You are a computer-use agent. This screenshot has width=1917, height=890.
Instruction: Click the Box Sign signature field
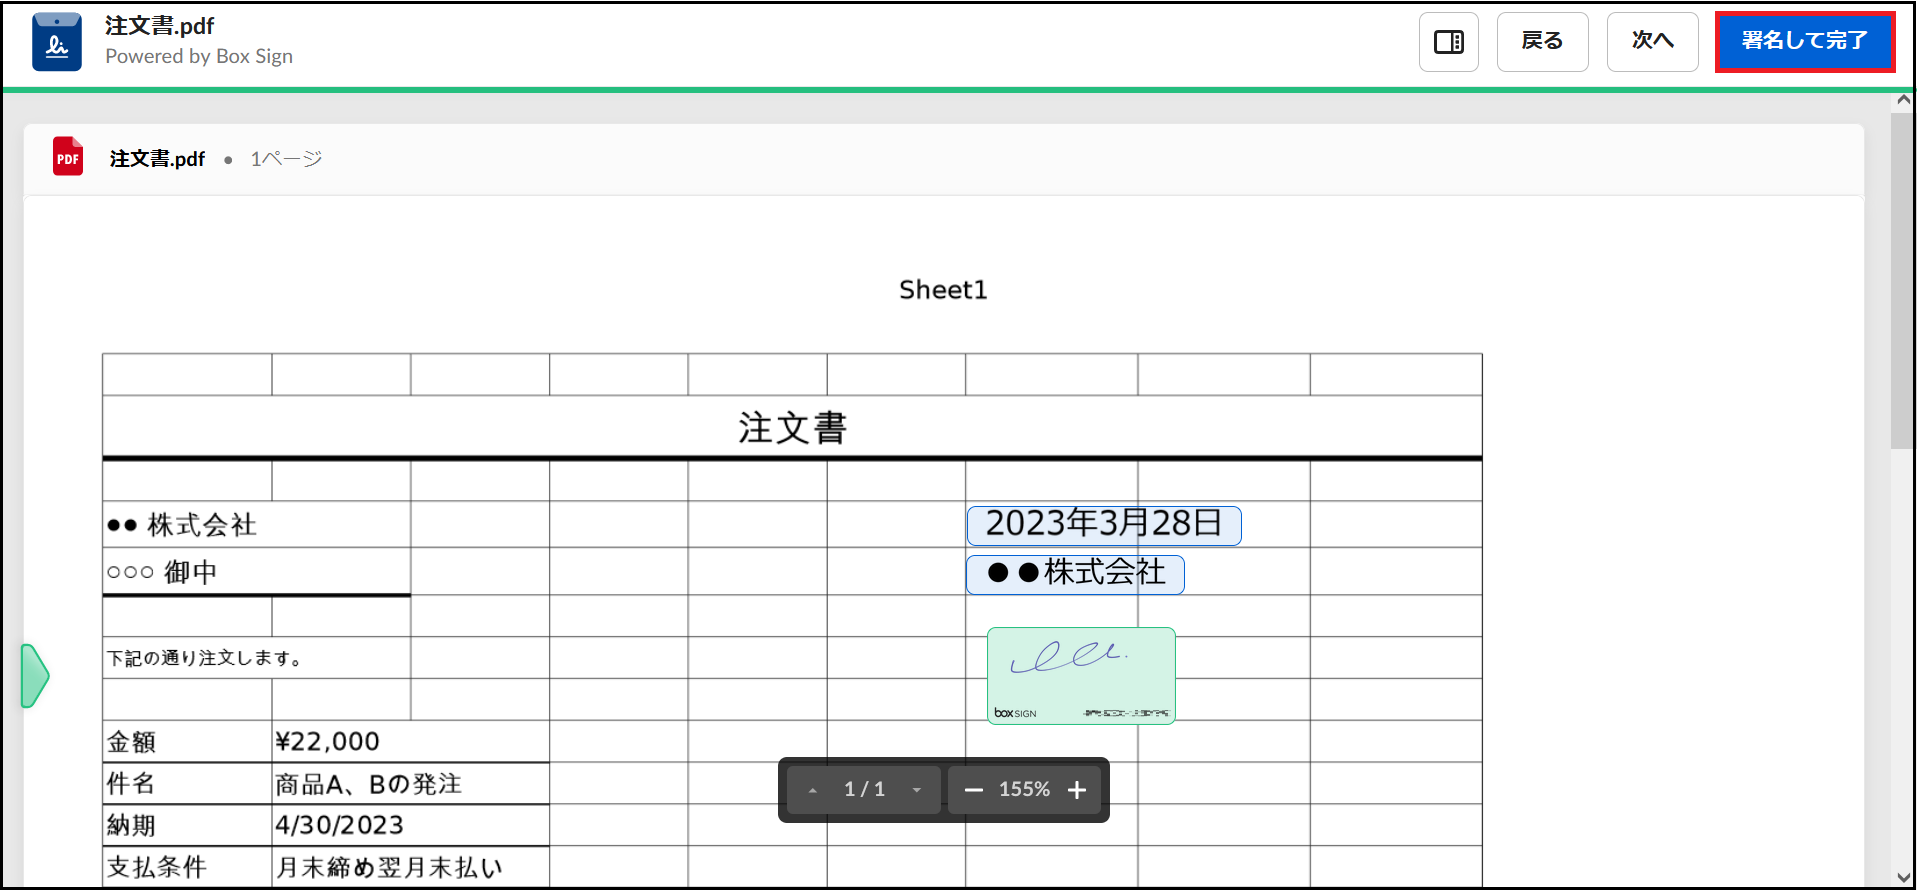[x=1080, y=675]
